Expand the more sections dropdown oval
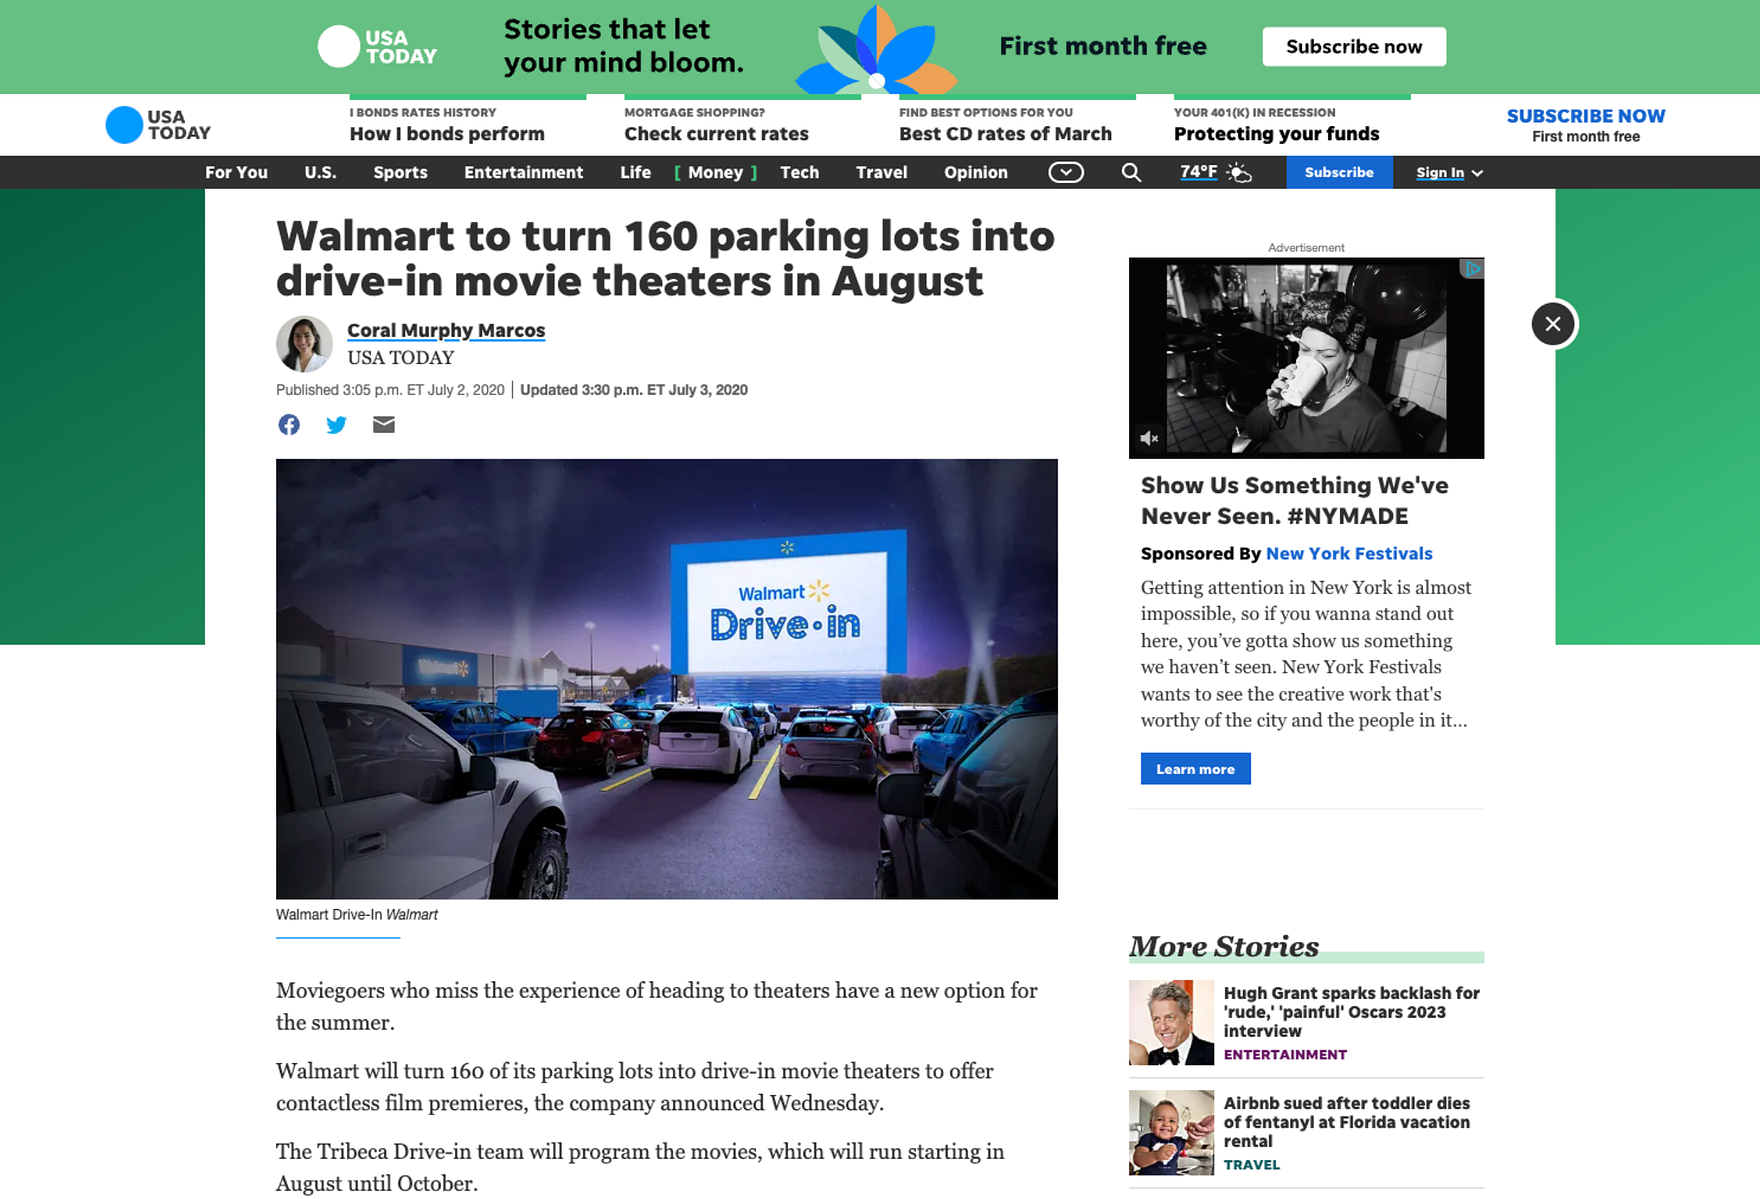The height and width of the screenshot is (1199, 1760). 1066,172
